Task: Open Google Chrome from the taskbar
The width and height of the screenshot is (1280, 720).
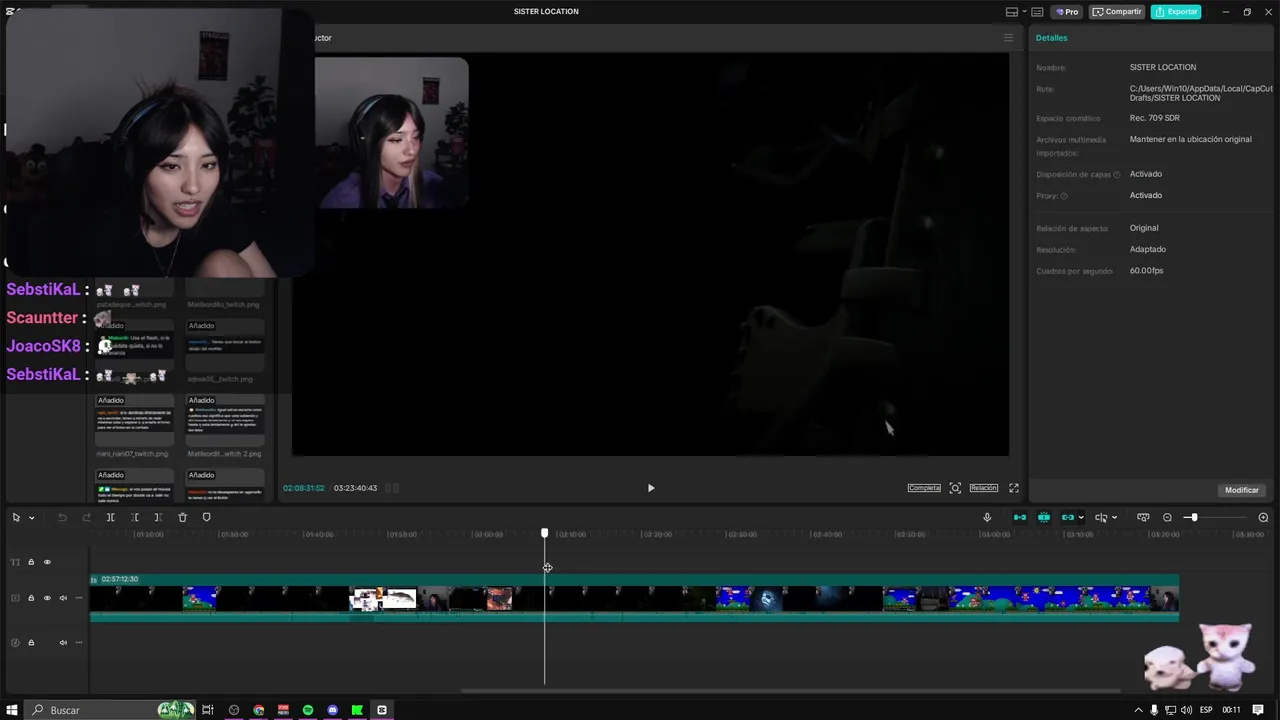Action: click(x=259, y=710)
